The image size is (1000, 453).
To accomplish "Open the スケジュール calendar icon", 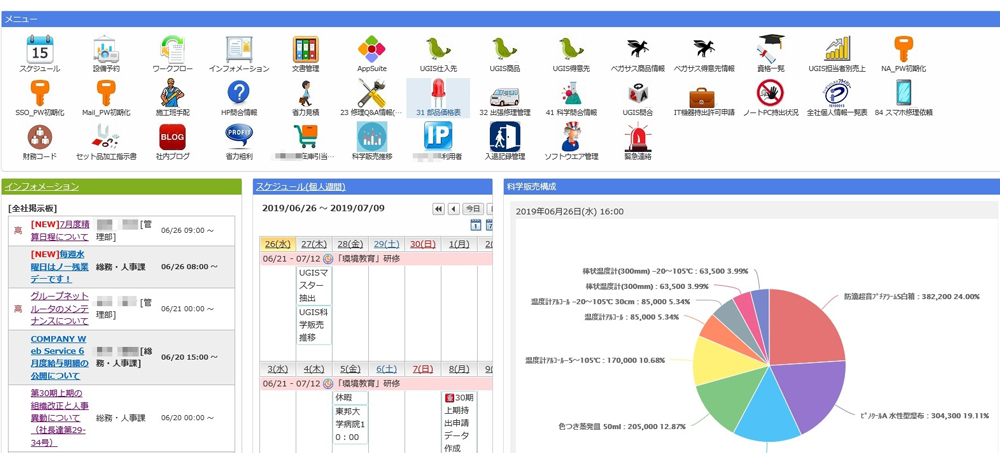I will tap(39, 49).
